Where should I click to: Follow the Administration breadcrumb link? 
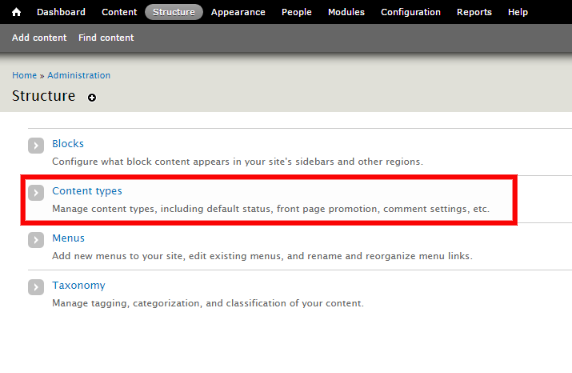[79, 75]
